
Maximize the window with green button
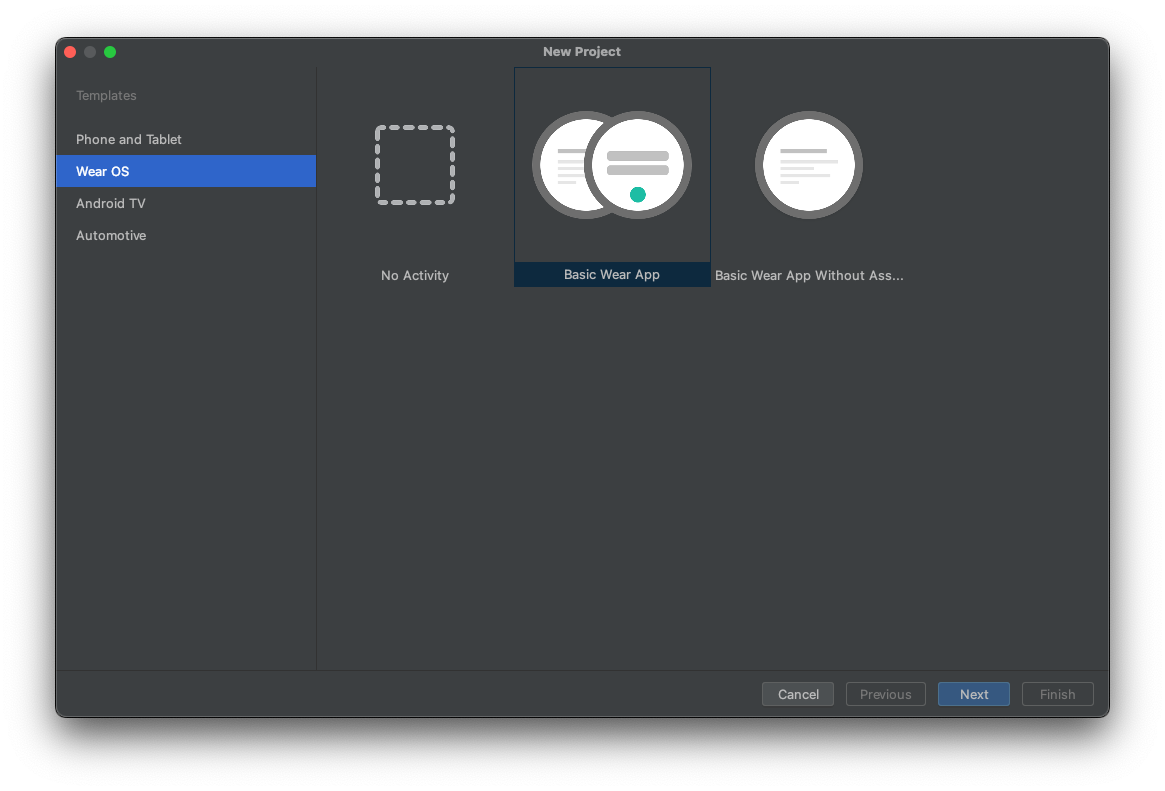pos(110,52)
